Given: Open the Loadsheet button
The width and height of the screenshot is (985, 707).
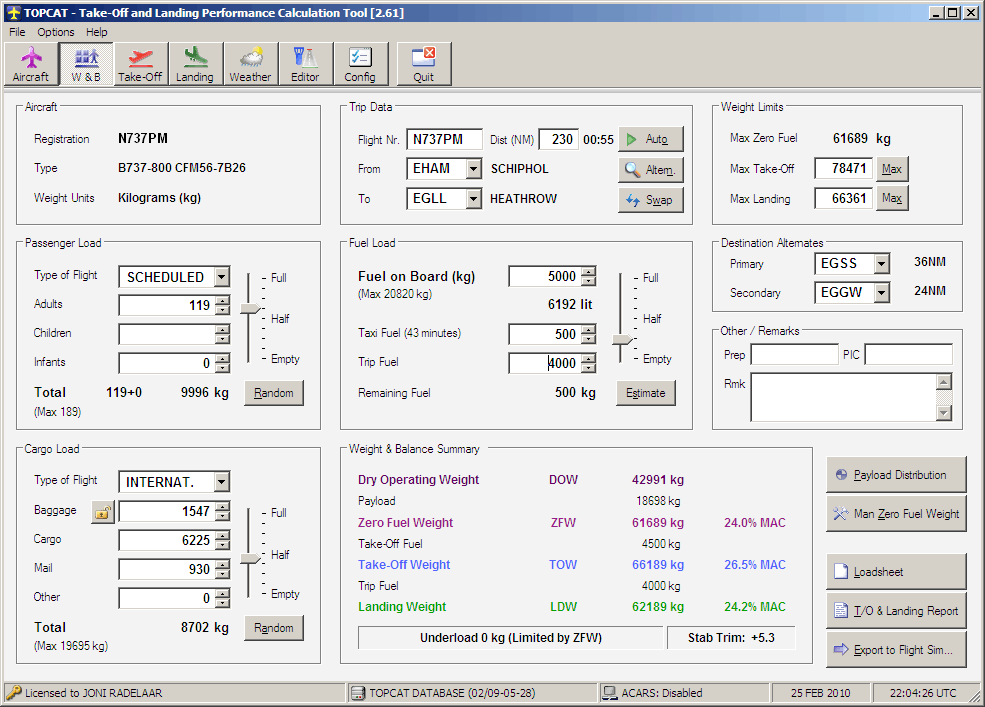Looking at the screenshot, I should pyautogui.click(x=896, y=572).
